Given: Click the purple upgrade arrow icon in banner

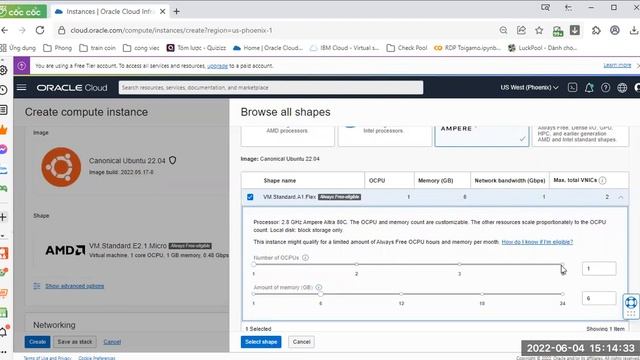Looking at the screenshot, I should [x=22, y=66].
